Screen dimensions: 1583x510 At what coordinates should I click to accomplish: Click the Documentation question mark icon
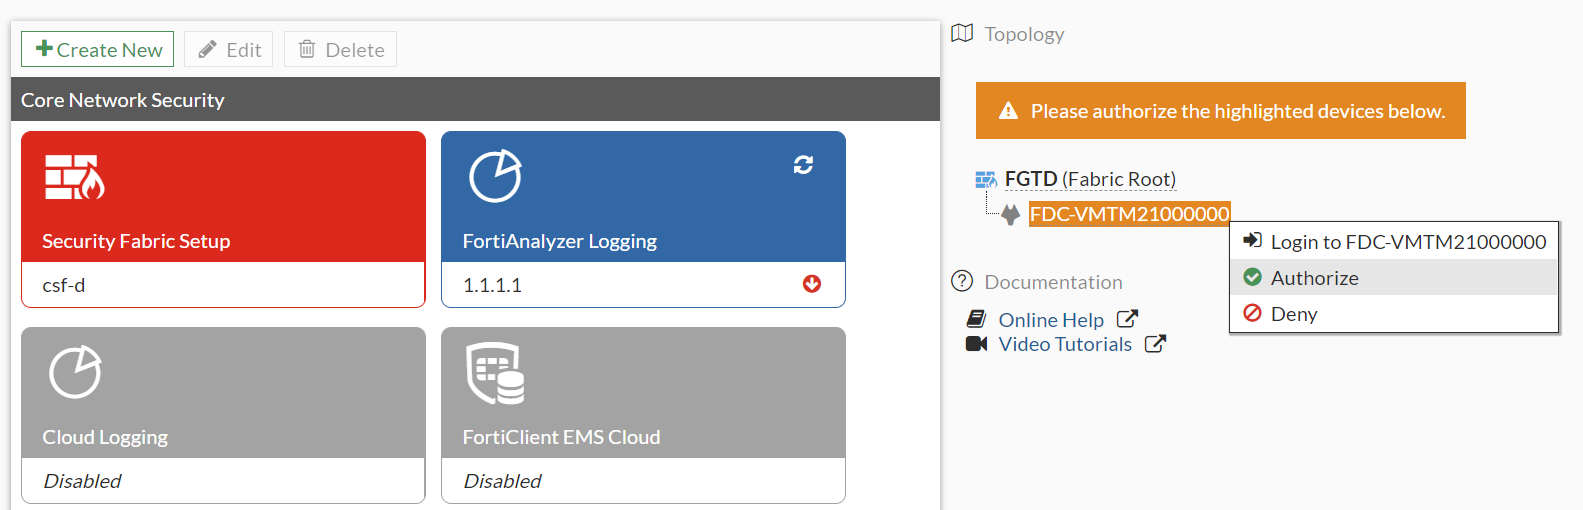click(962, 281)
